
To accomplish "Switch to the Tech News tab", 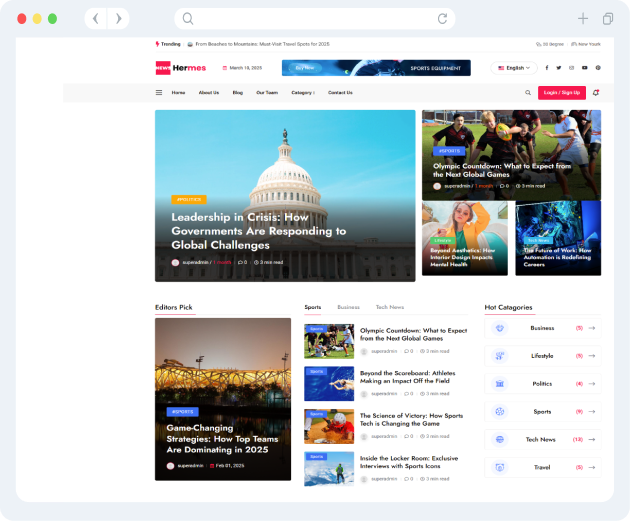I will pyautogui.click(x=390, y=307).
